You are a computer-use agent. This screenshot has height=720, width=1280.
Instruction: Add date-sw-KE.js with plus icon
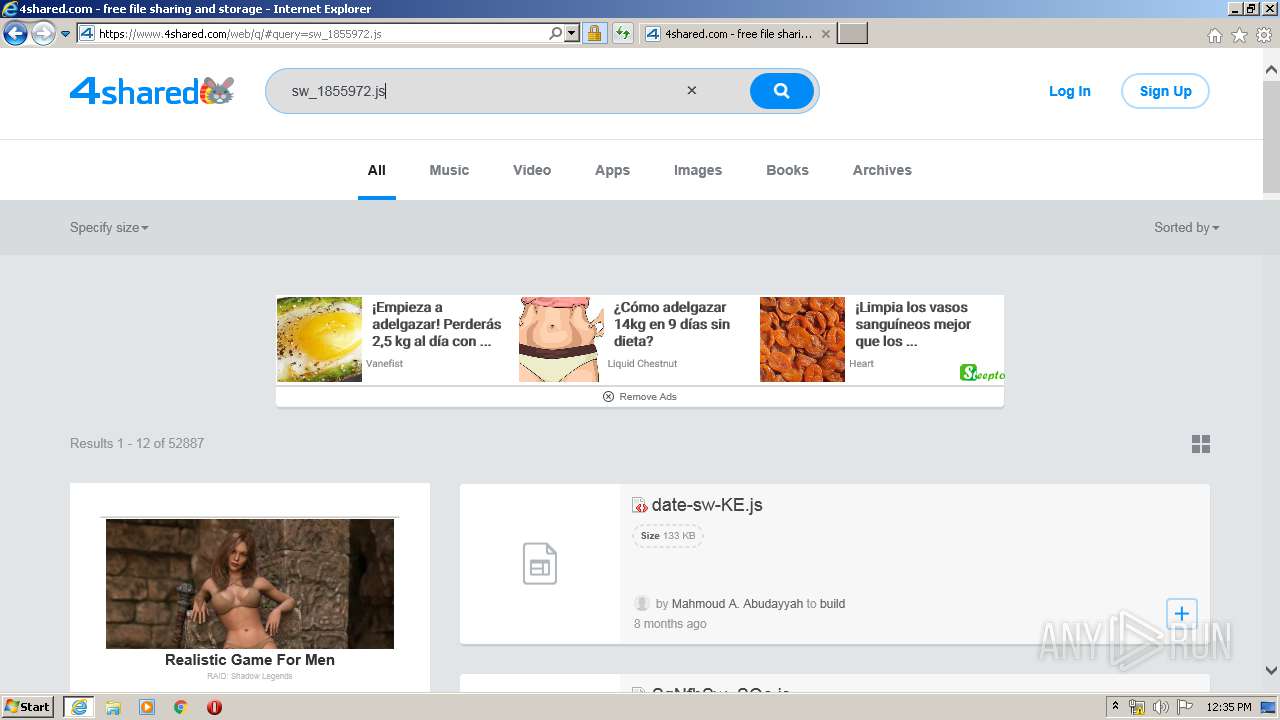[x=1181, y=613]
